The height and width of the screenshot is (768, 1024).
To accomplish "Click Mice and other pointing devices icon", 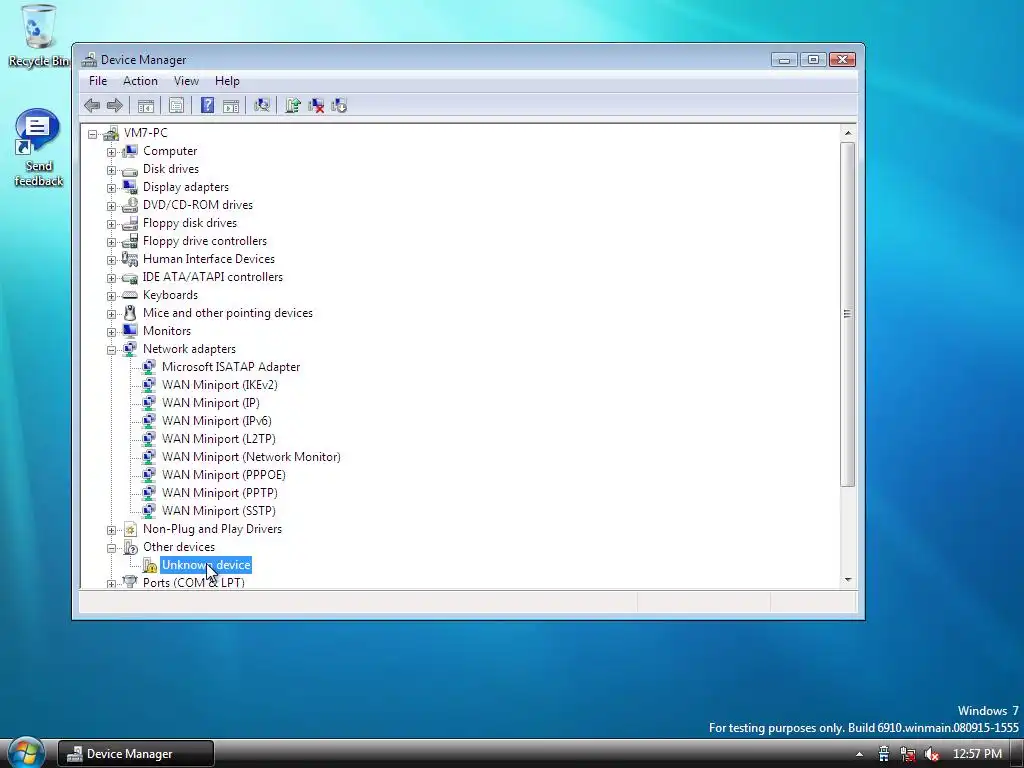I will coord(130,313).
